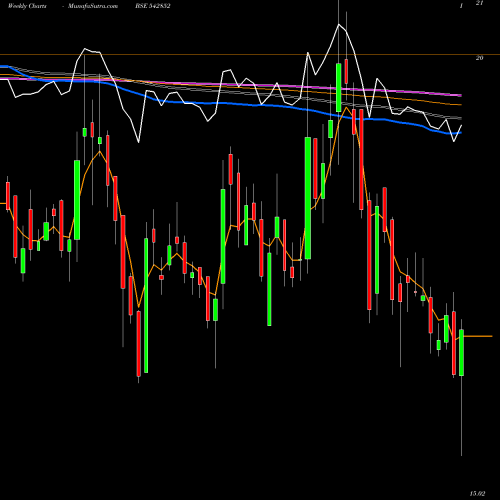
Task: Click the "15.02" price axis label
Action: [x=478, y=493]
